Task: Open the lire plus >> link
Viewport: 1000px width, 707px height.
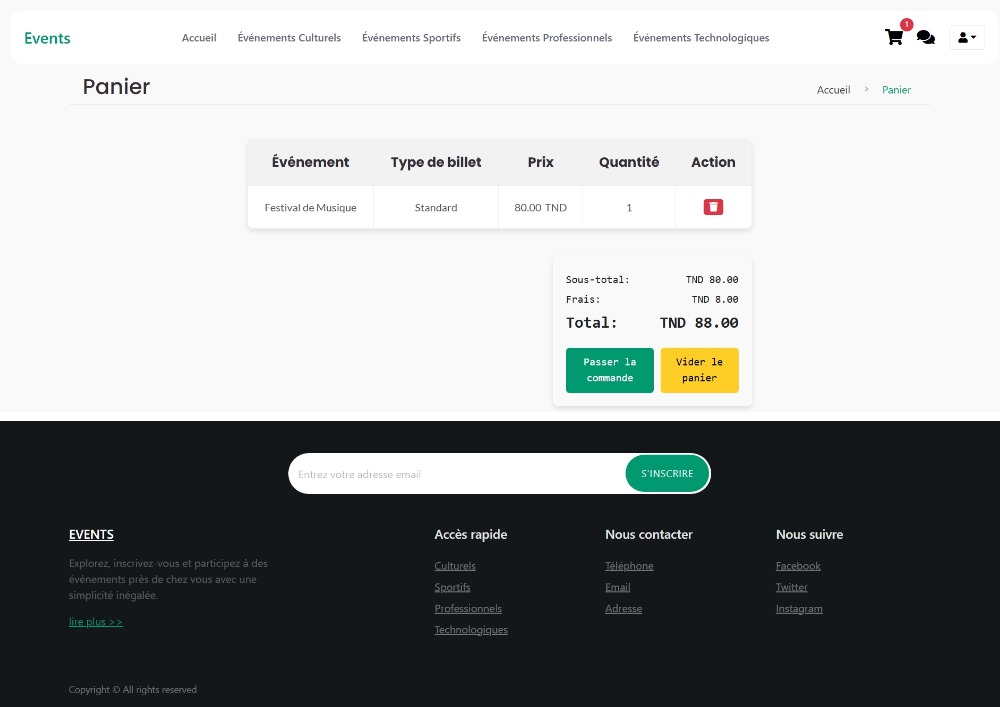Action: coord(96,622)
